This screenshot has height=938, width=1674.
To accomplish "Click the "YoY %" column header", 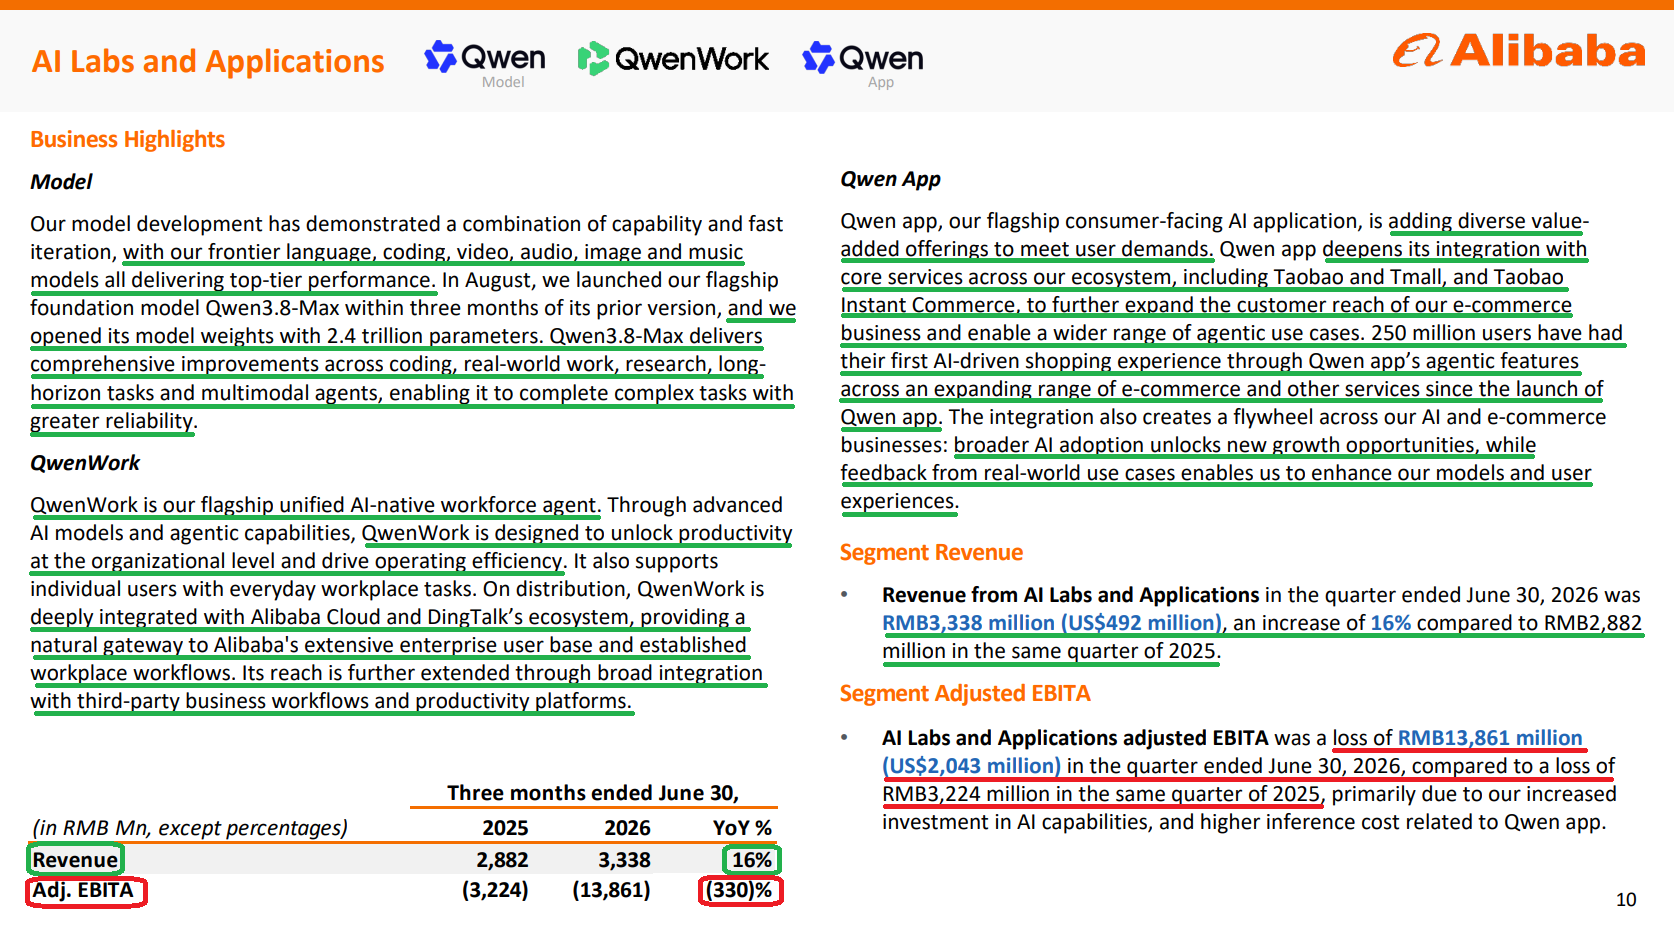I will (x=742, y=828).
